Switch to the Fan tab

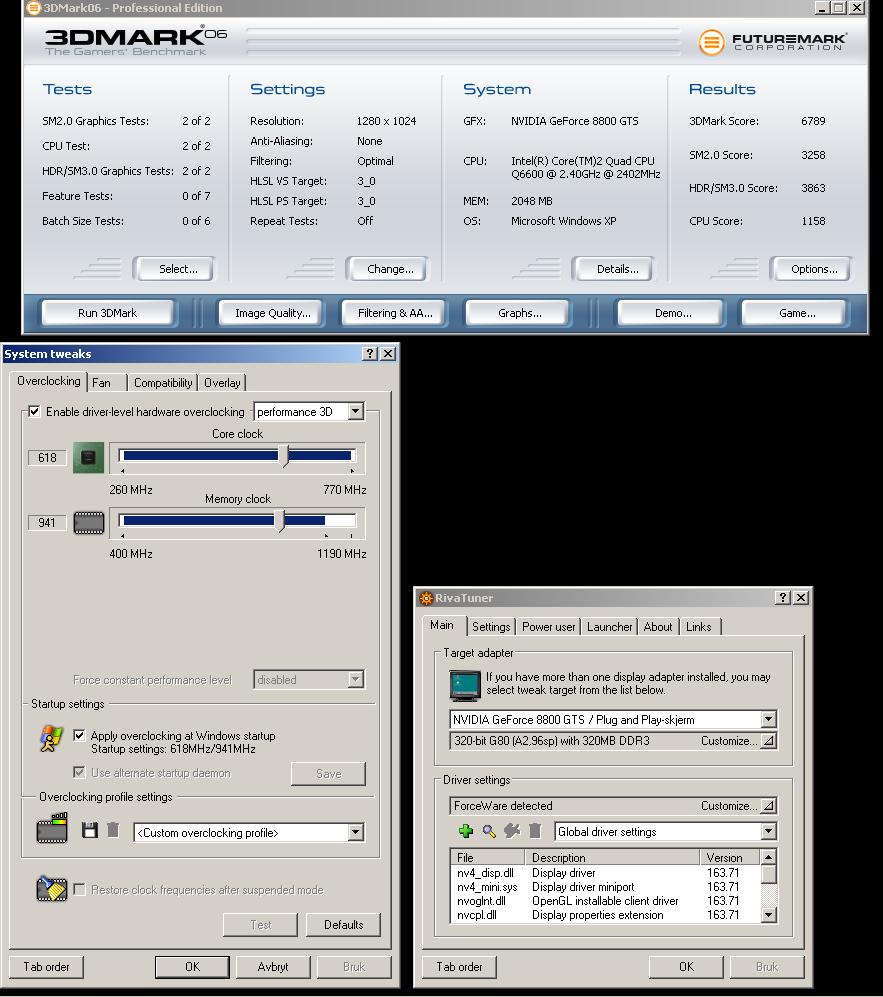102,383
